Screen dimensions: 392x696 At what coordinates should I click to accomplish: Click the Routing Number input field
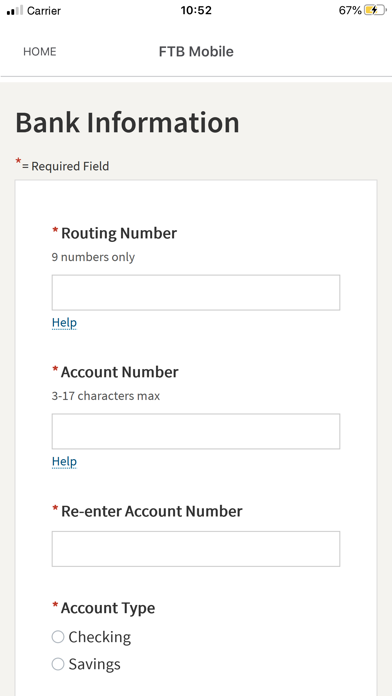[196, 293]
